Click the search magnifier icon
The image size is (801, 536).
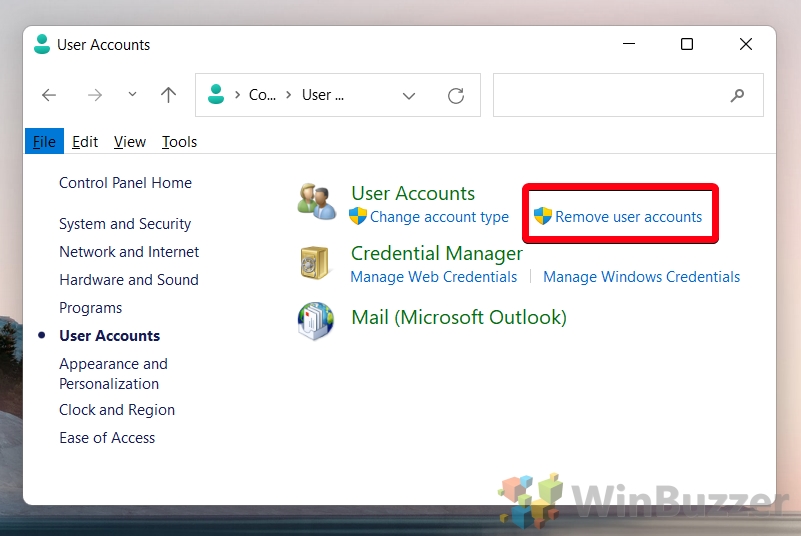click(x=737, y=95)
